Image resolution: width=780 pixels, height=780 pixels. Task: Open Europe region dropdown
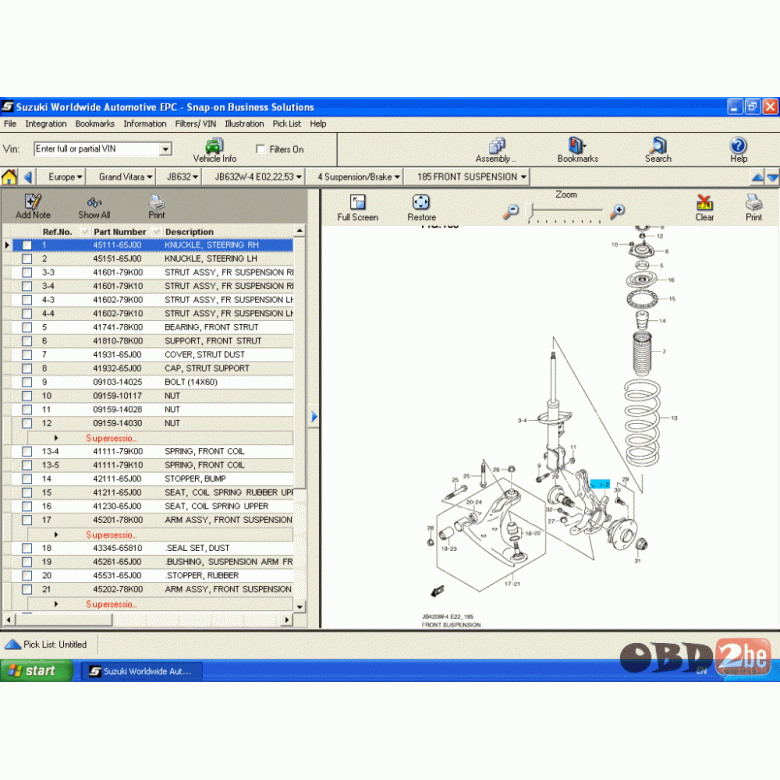(x=65, y=177)
